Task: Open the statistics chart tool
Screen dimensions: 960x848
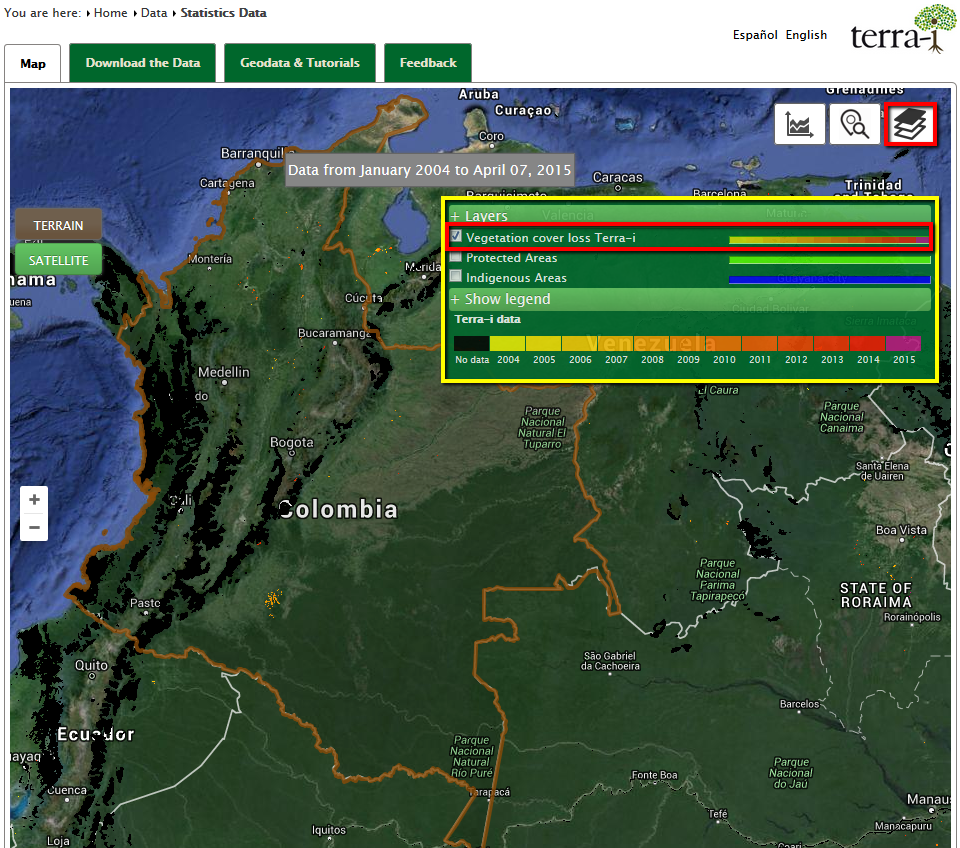Action: tap(799, 124)
